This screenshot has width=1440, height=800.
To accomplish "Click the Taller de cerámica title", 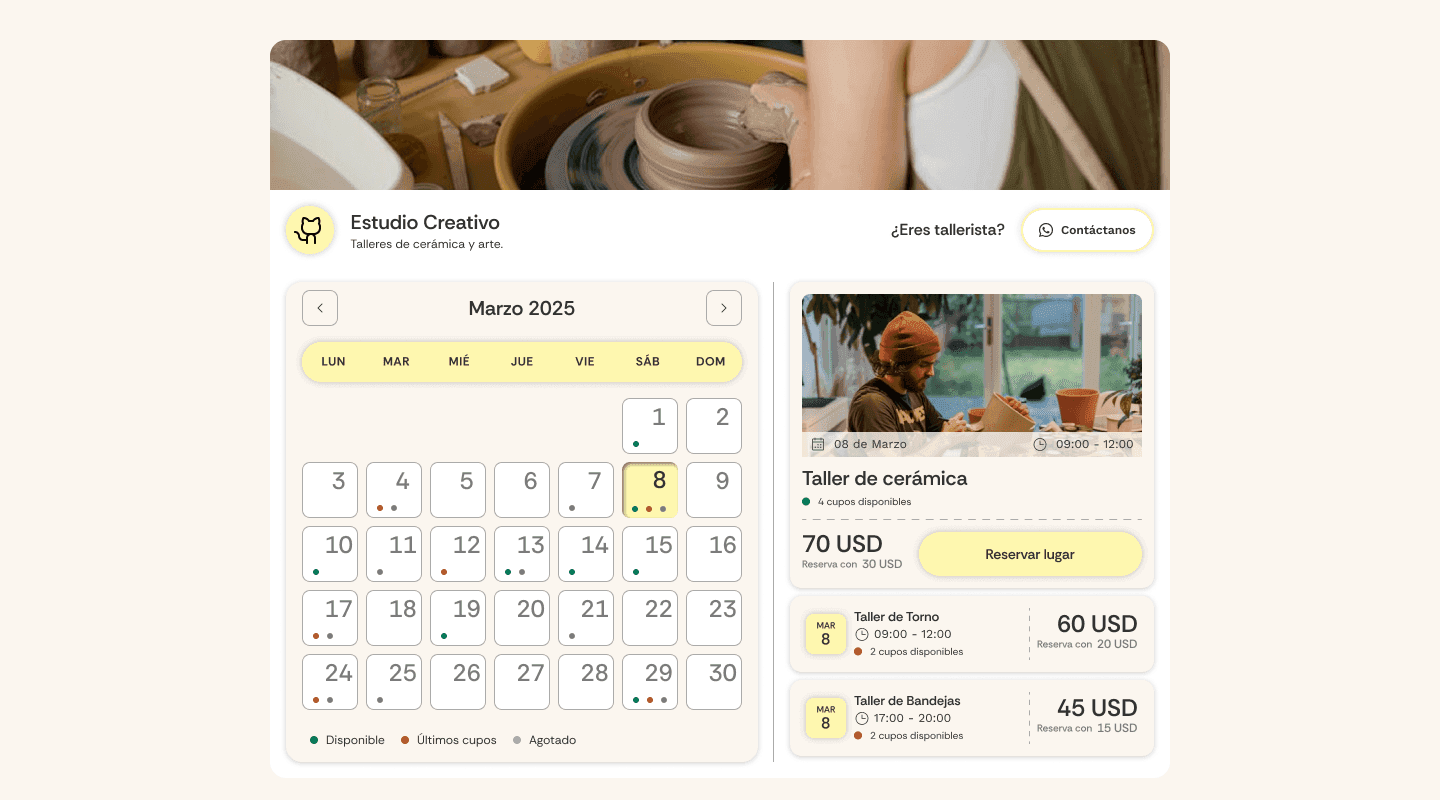I will (885, 478).
